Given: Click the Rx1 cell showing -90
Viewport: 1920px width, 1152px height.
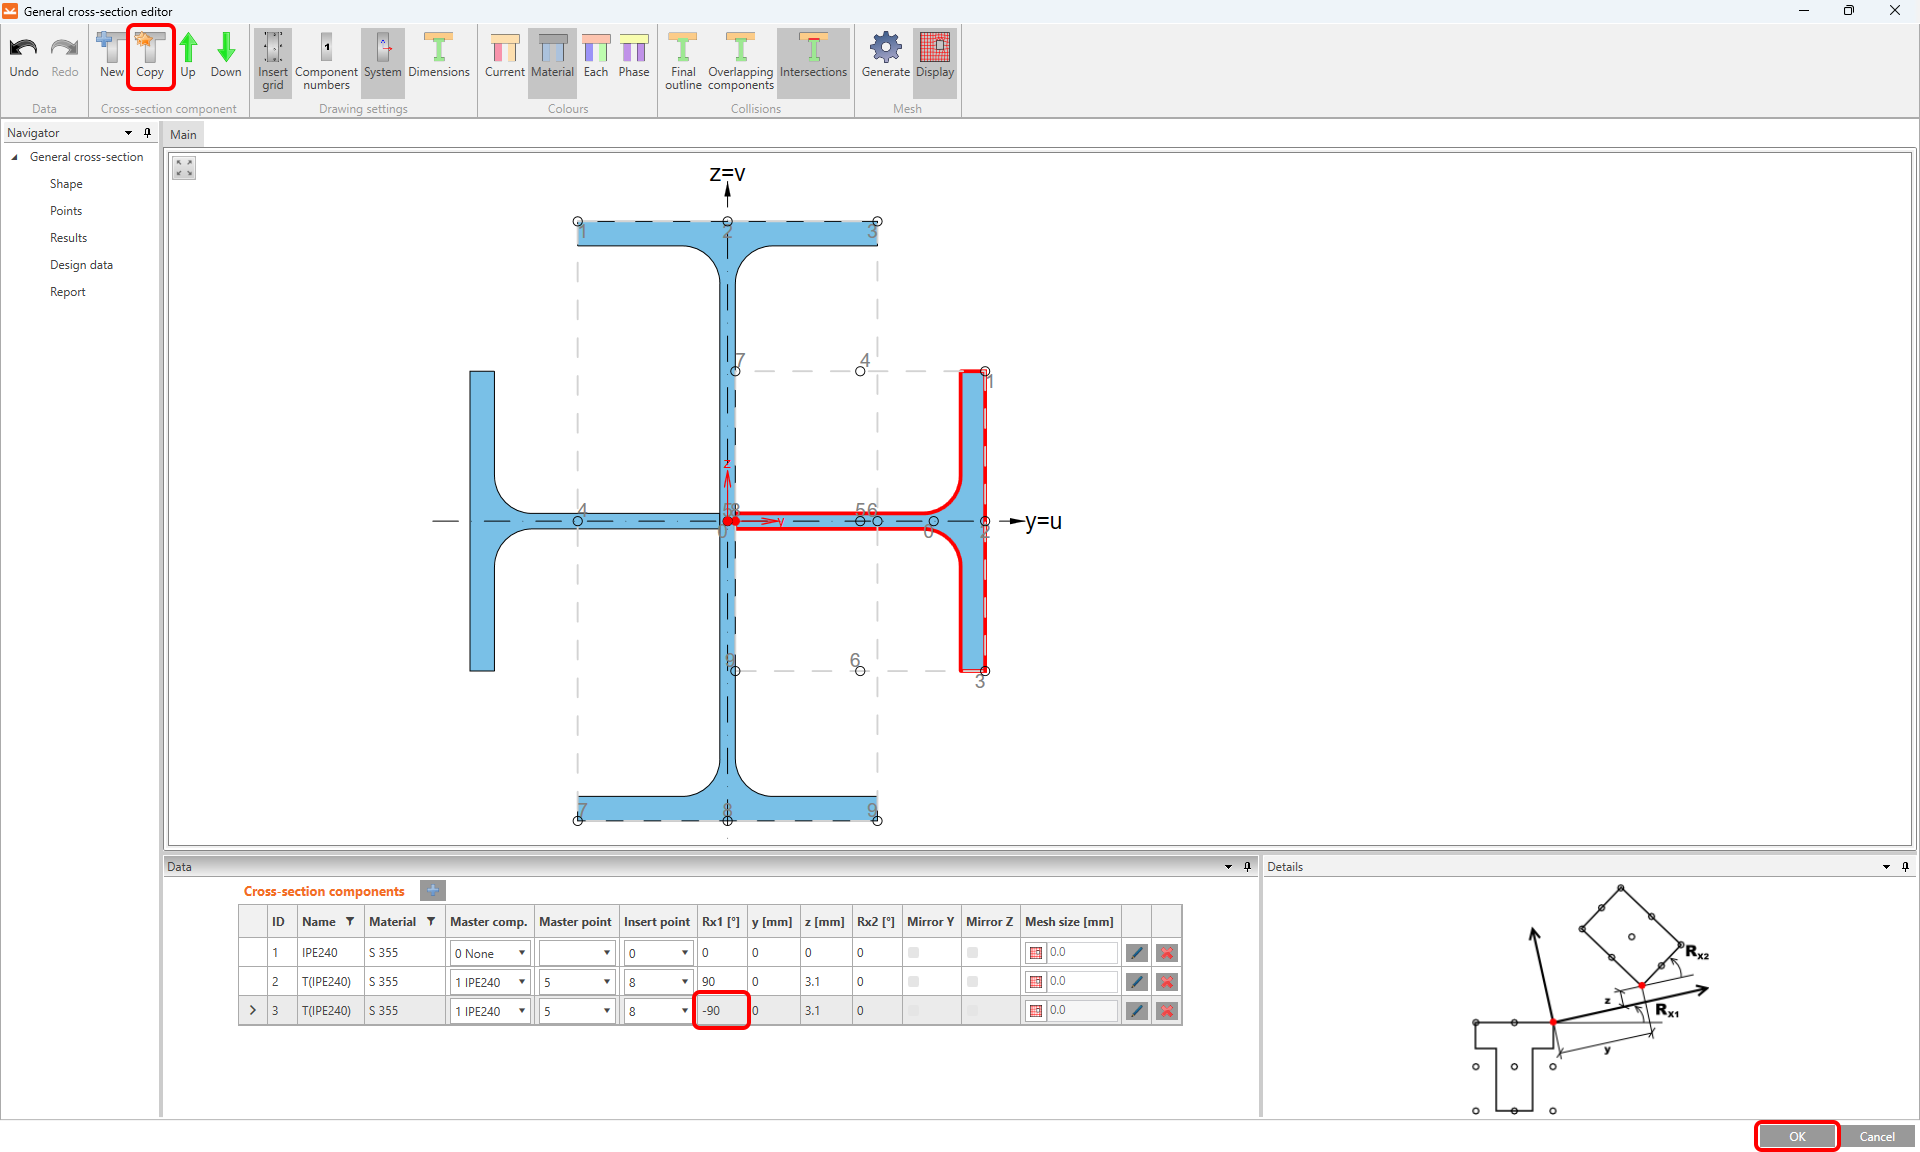Looking at the screenshot, I should pos(721,1011).
